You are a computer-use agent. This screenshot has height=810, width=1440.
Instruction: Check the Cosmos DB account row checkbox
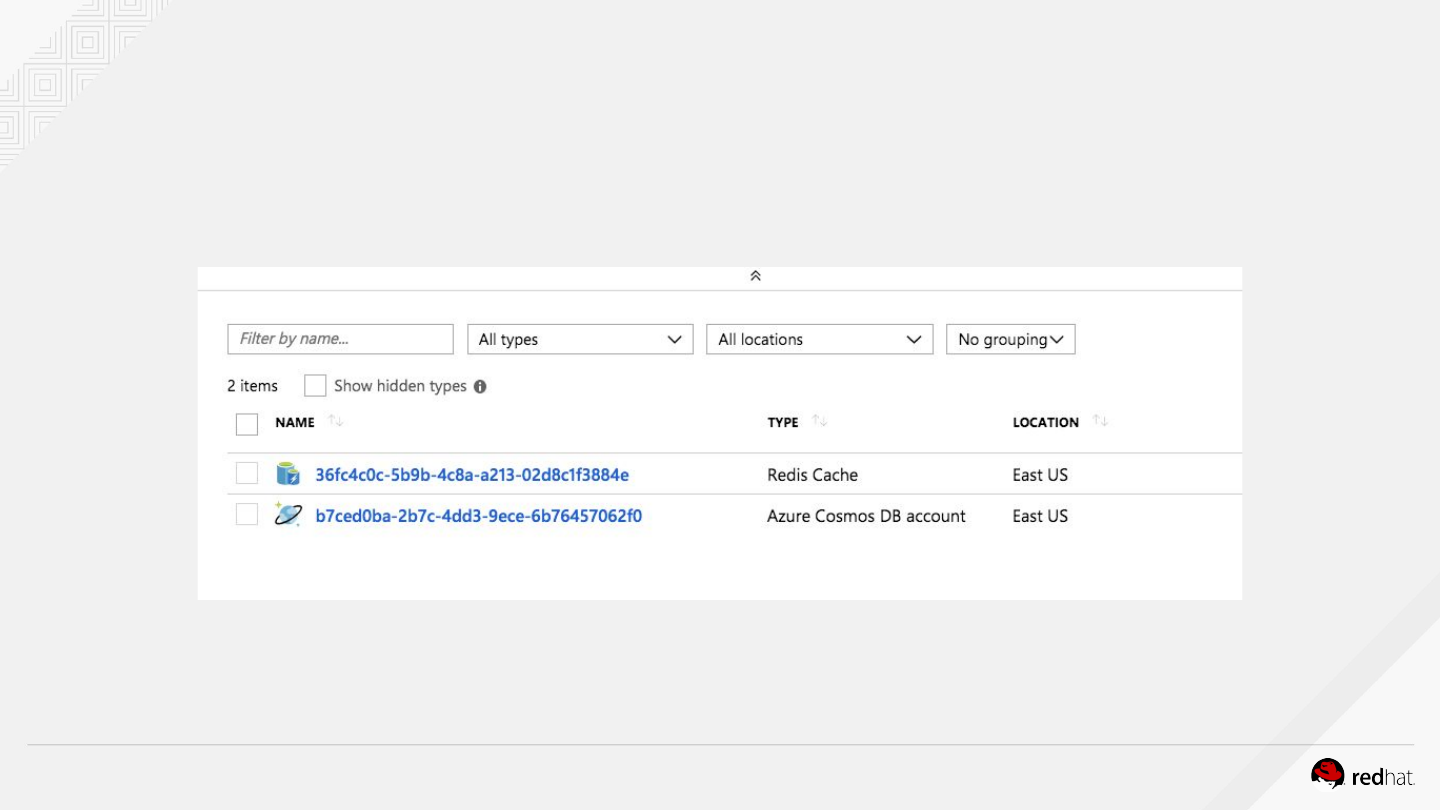click(x=247, y=515)
